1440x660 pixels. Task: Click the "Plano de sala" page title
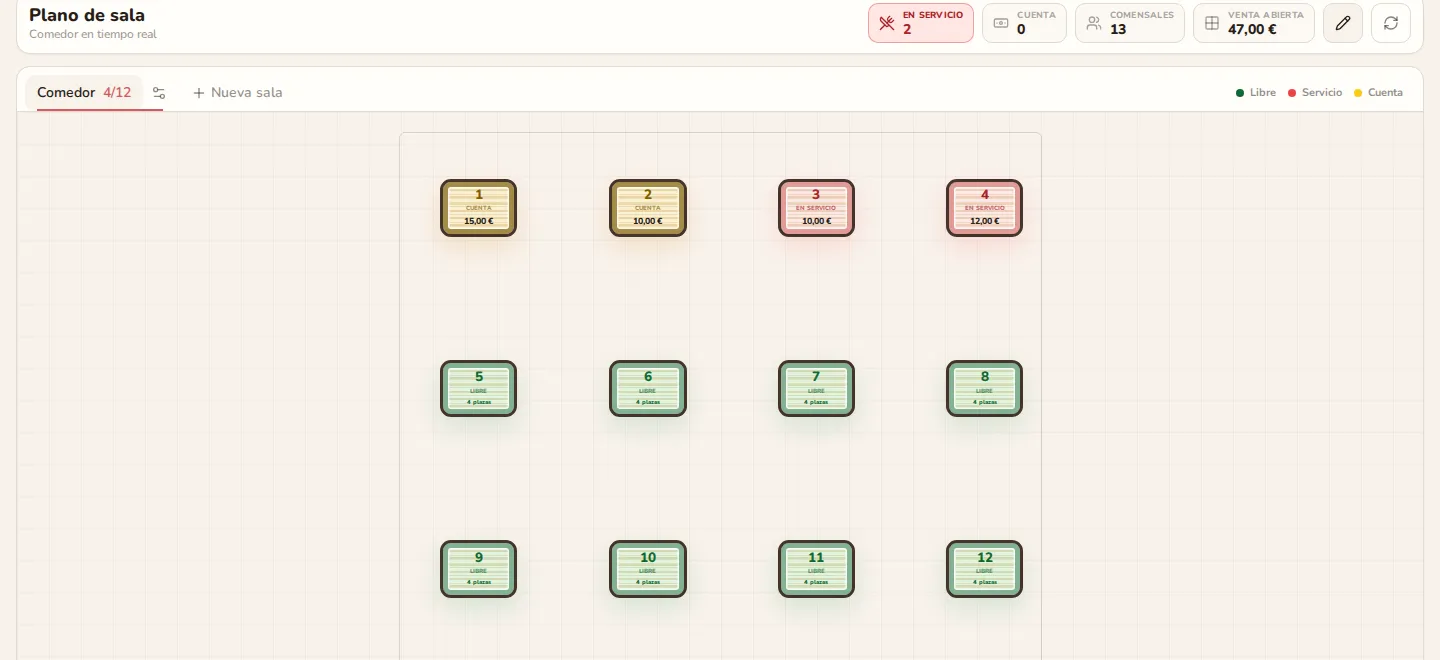tap(87, 15)
